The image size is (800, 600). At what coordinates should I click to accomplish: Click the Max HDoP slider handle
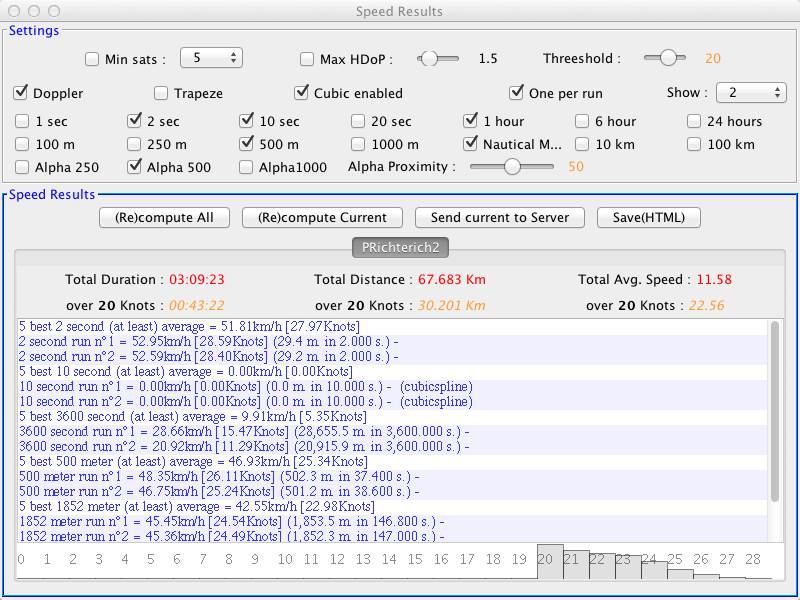[429, 58]
